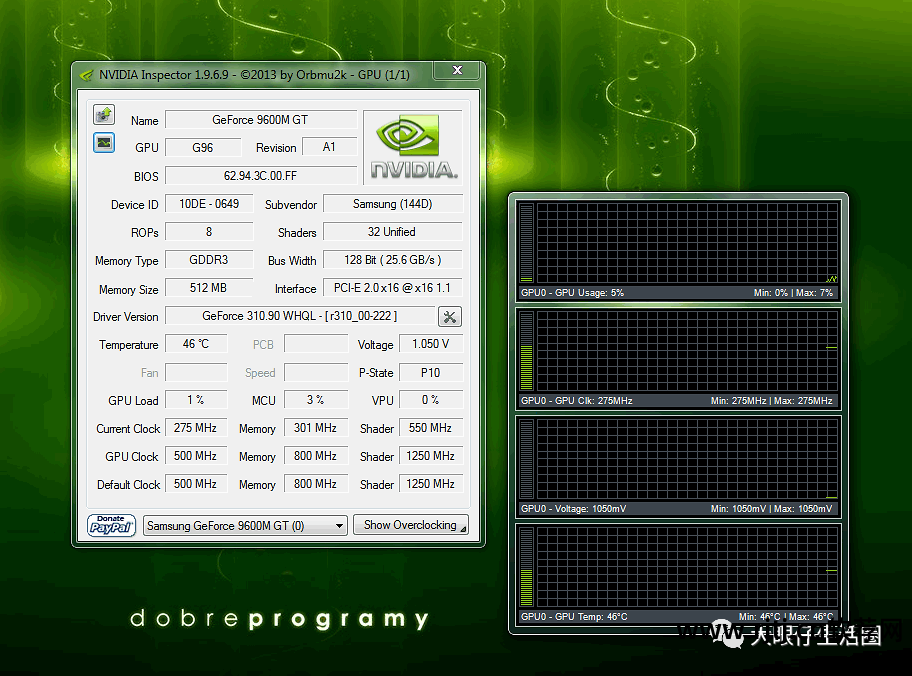The height and width of the screenshot is (676, 912).
Task: Click the upload screenshot camera icon
Action: tap(104, 114)
